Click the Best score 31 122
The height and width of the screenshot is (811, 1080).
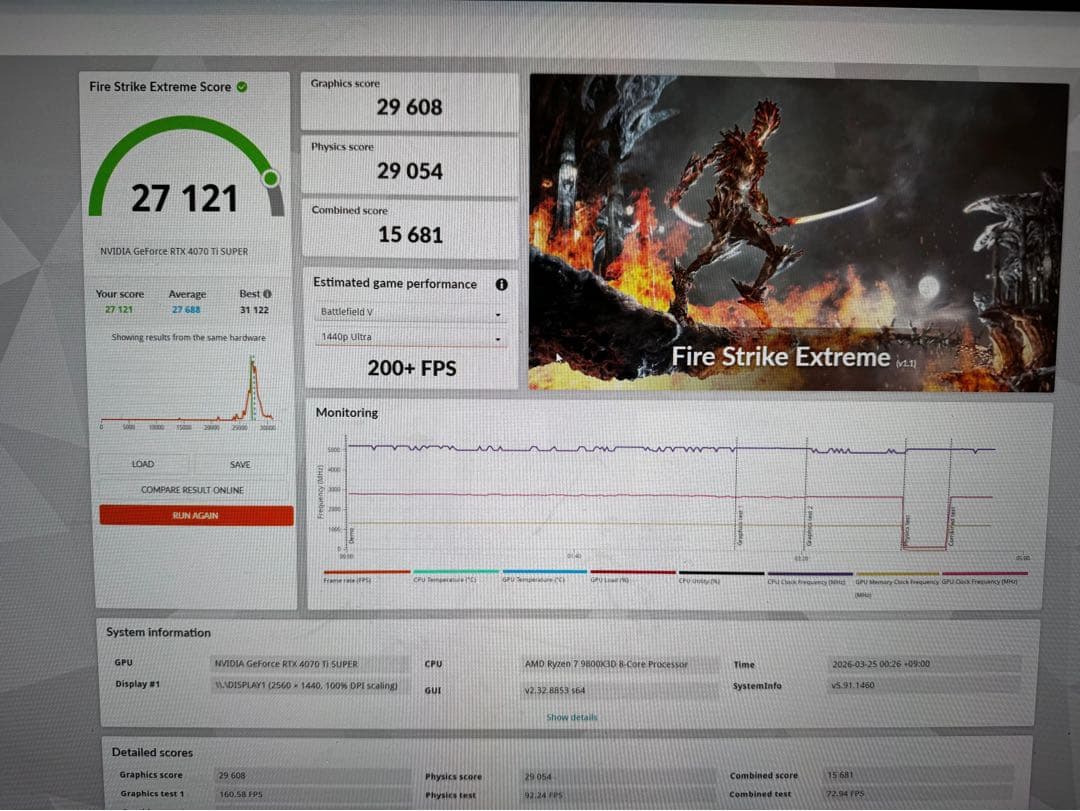254,310
